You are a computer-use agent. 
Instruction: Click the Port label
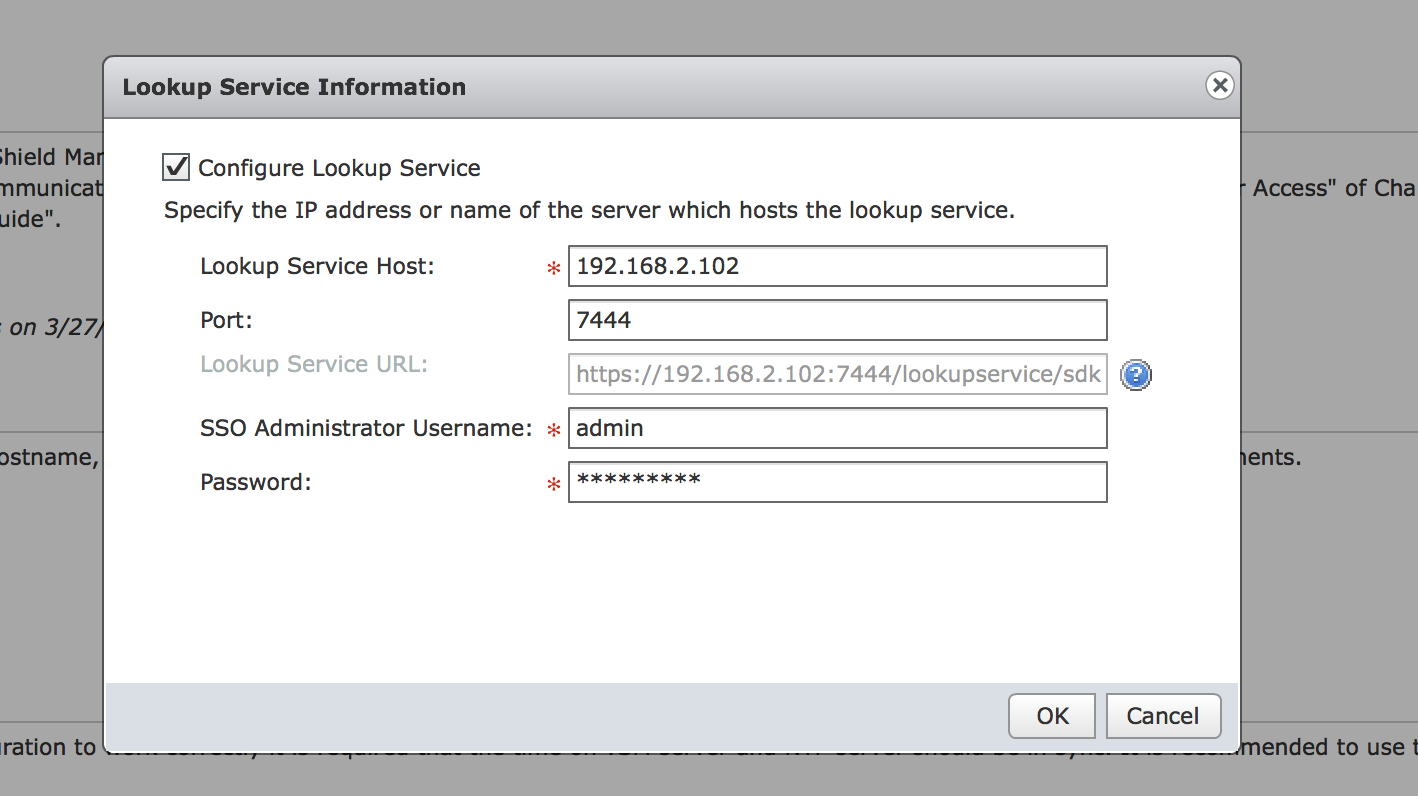pyautogui.click(x=226, y=321)
